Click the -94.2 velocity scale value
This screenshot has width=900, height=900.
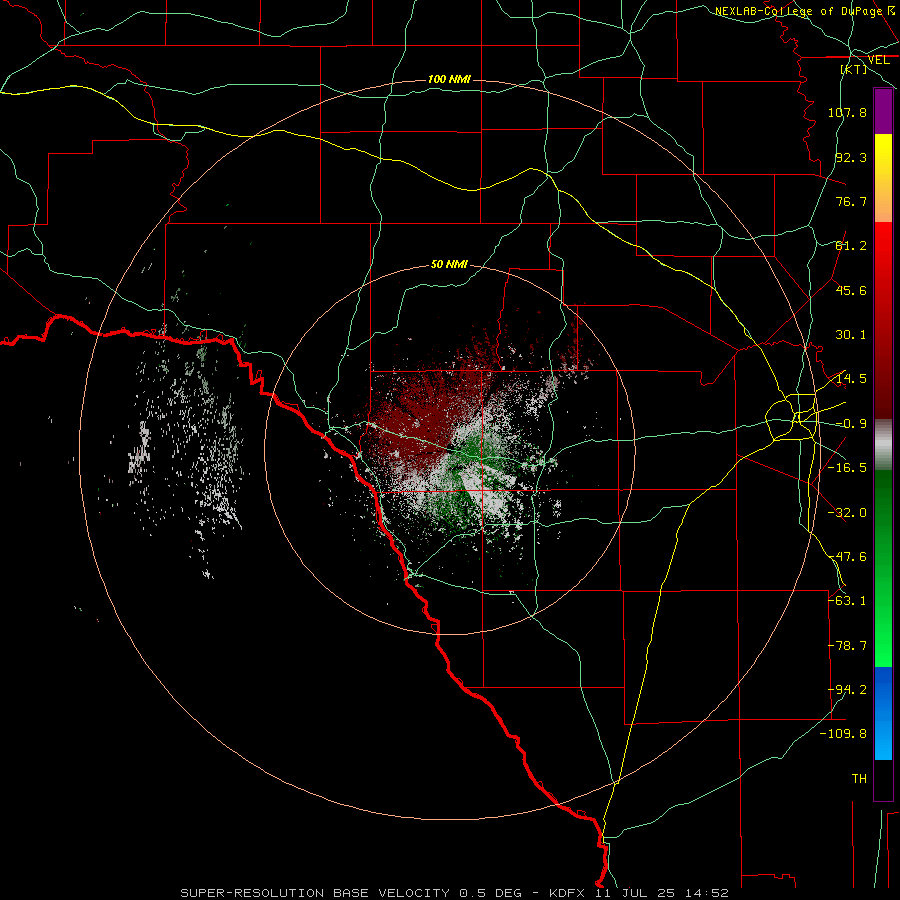(x=847, y=690)
